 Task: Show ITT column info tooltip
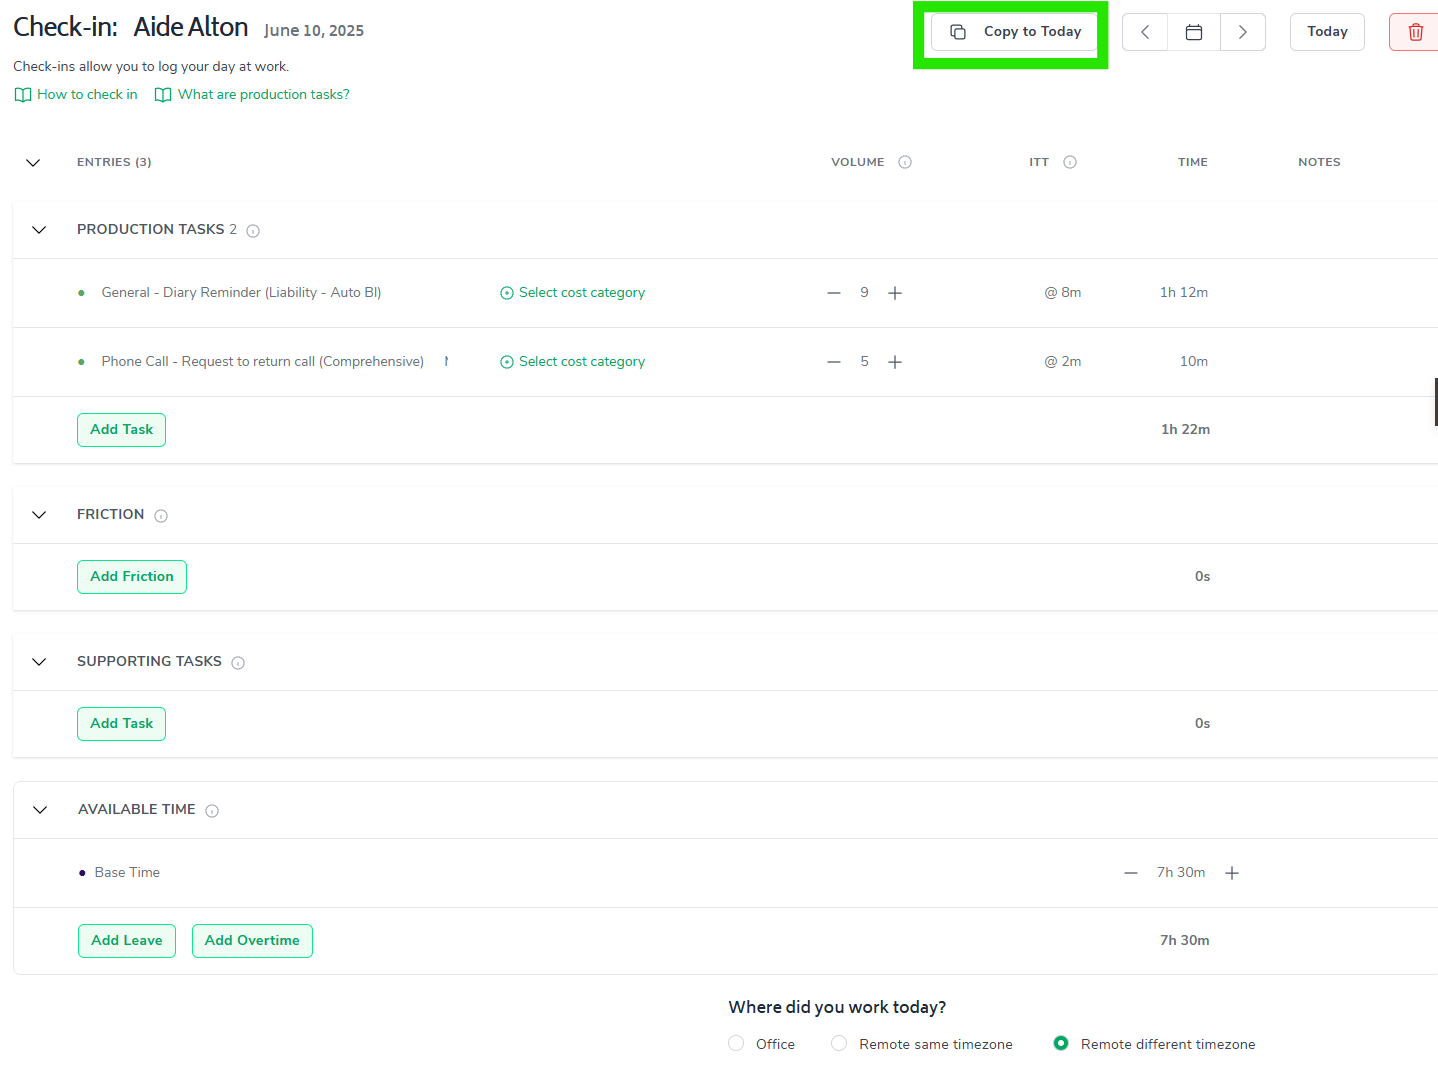[1070, 162]
